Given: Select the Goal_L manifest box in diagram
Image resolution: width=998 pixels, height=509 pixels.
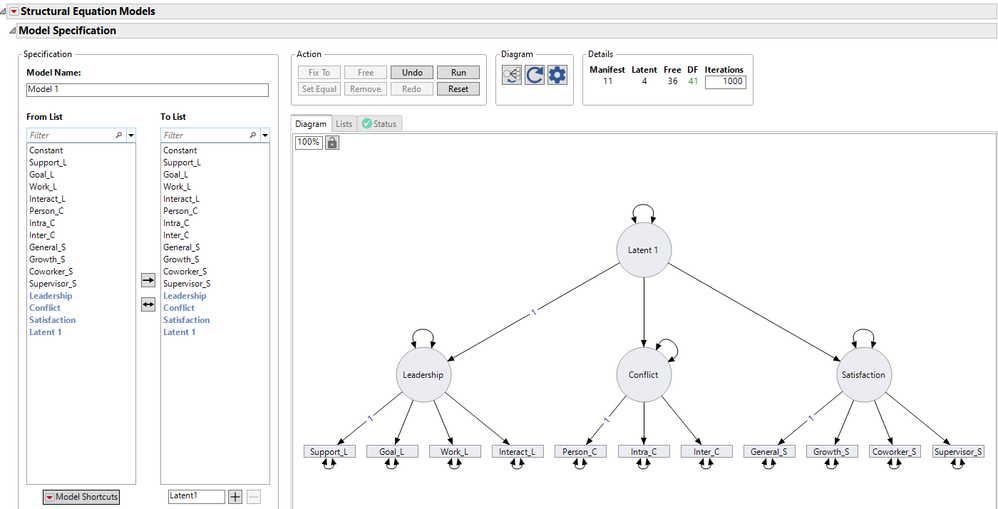Looking at the screenshot, I should pyautogui.click(x=392, y=452).
